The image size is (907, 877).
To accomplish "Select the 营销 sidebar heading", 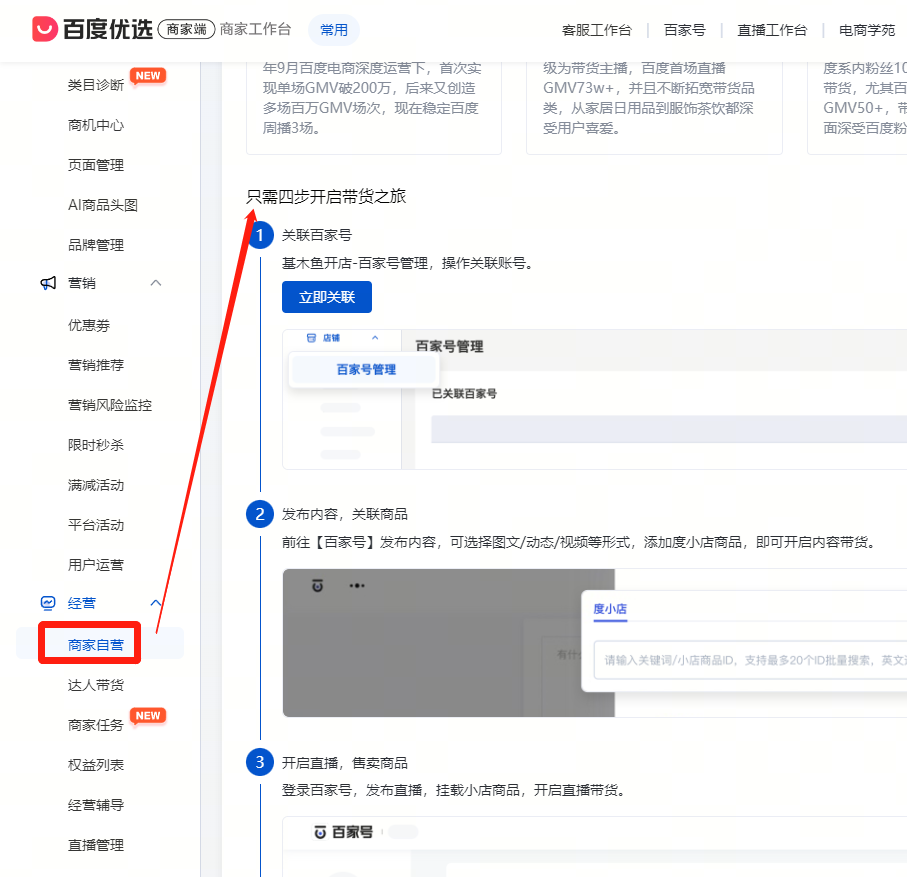I will coord(82,283).
